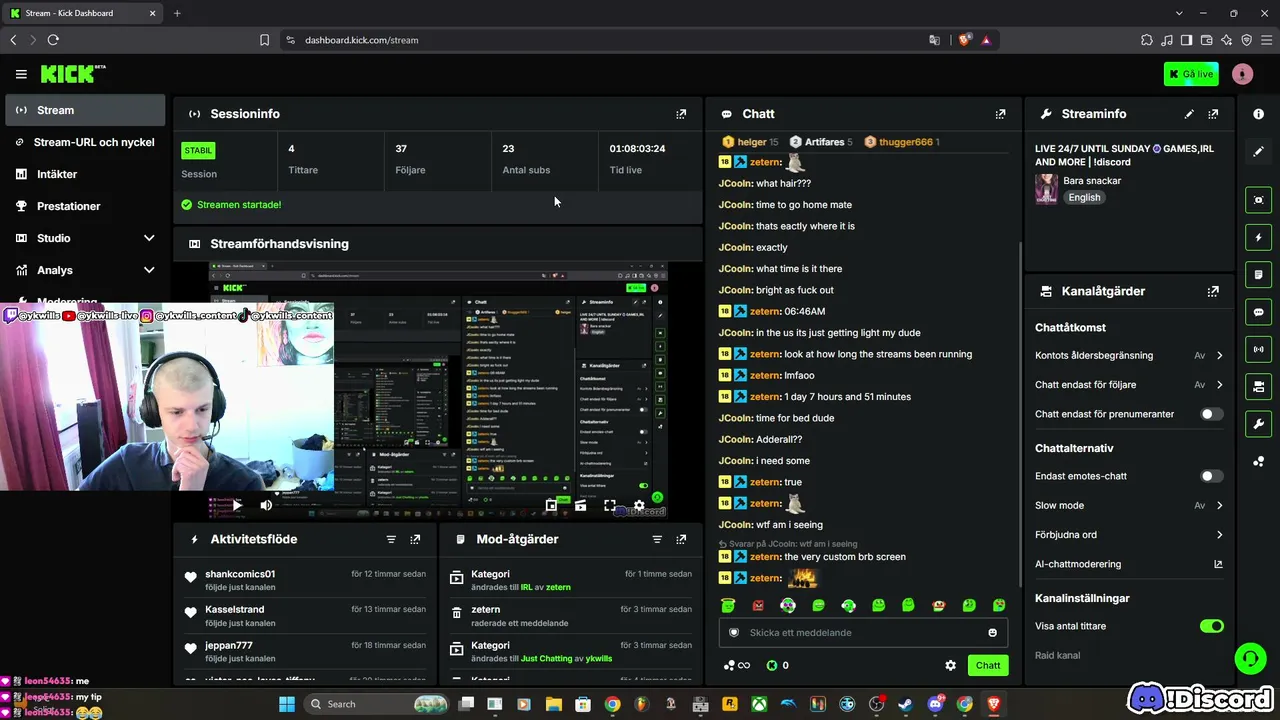
Task: Open Prestationer in the sidebar
Action: coord(85,206)
